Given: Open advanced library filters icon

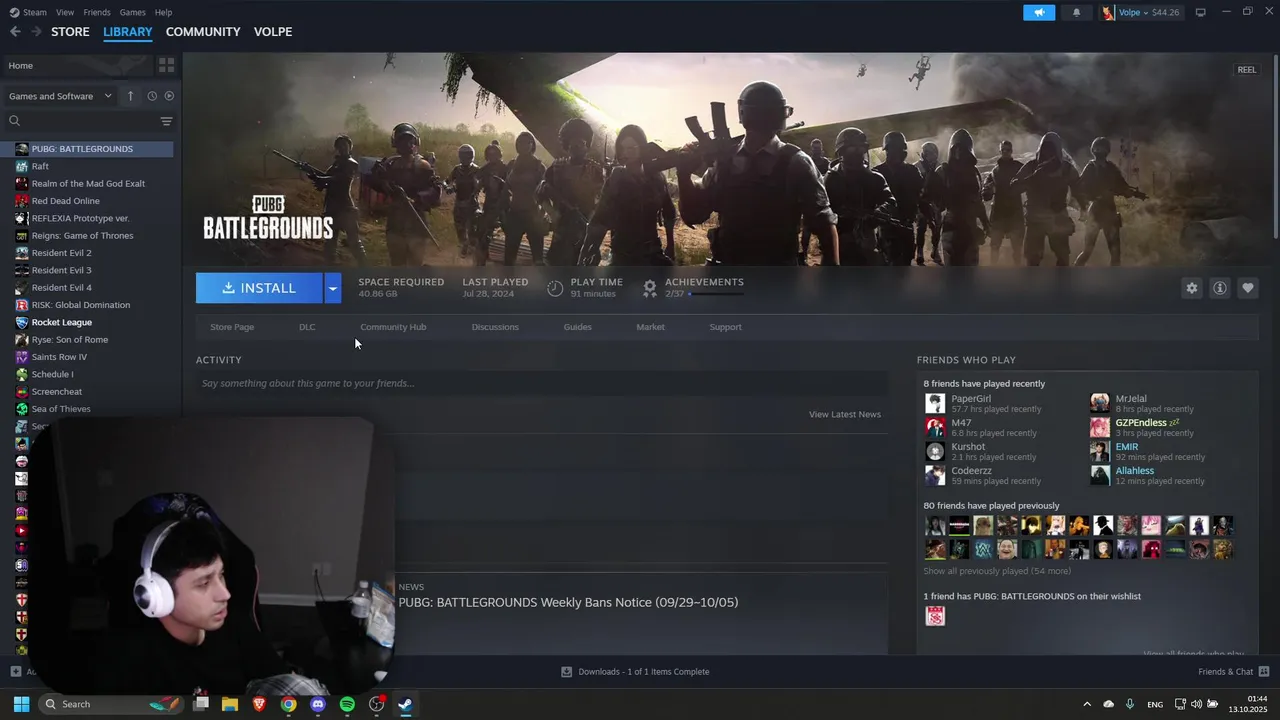Looking at the screenshot, I should (166, 121).
